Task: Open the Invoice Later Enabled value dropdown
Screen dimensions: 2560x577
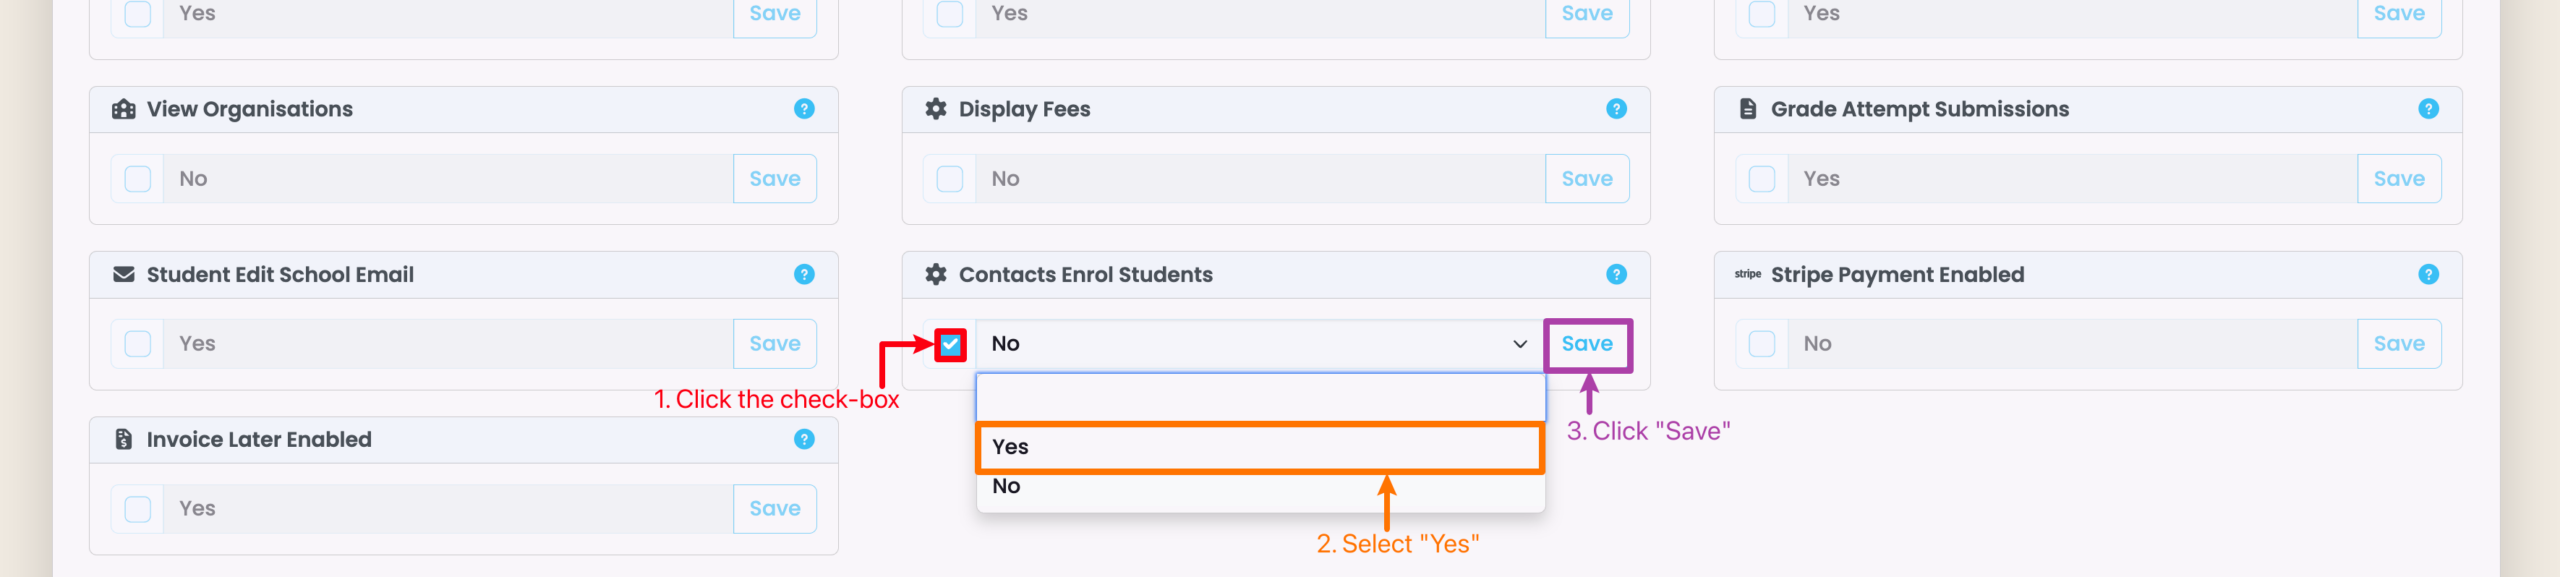Action: pyautogui.click(x=446, y=509)
